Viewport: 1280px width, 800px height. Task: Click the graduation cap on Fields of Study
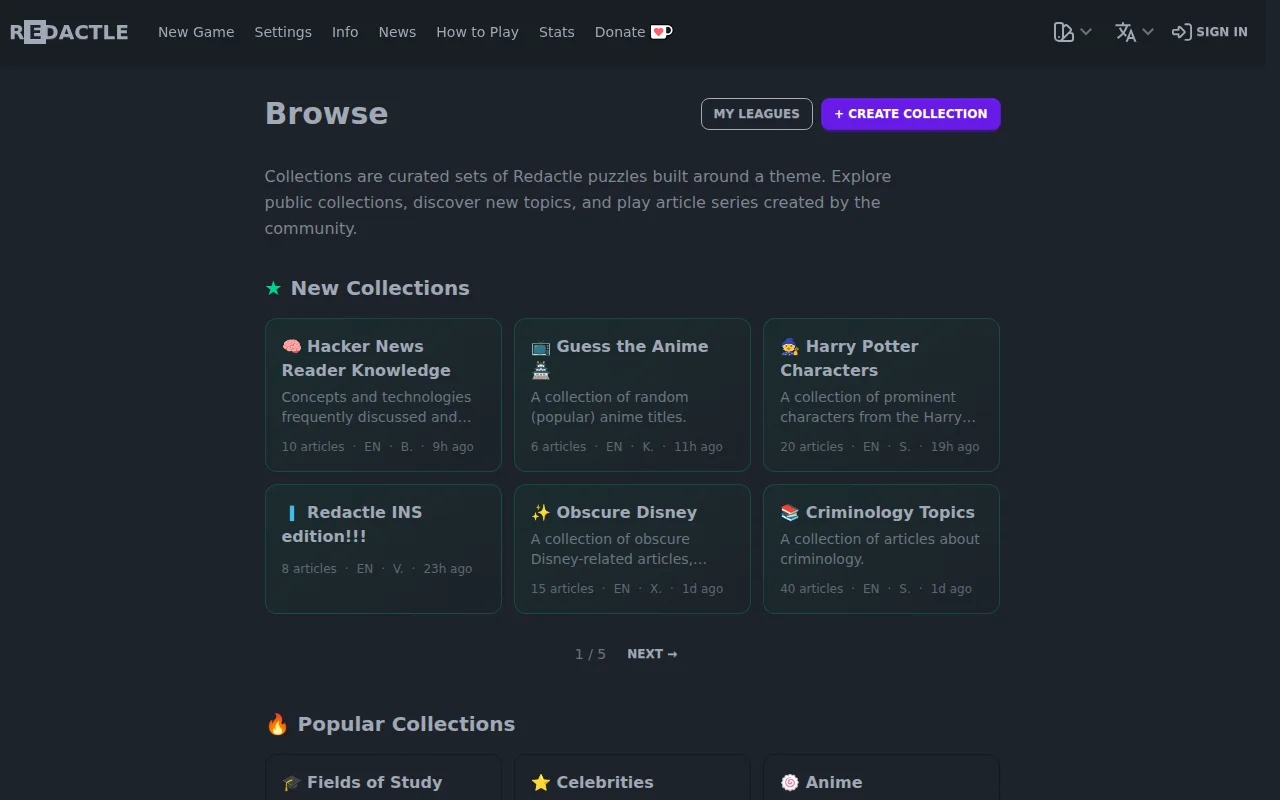click(x=291, y=782)
